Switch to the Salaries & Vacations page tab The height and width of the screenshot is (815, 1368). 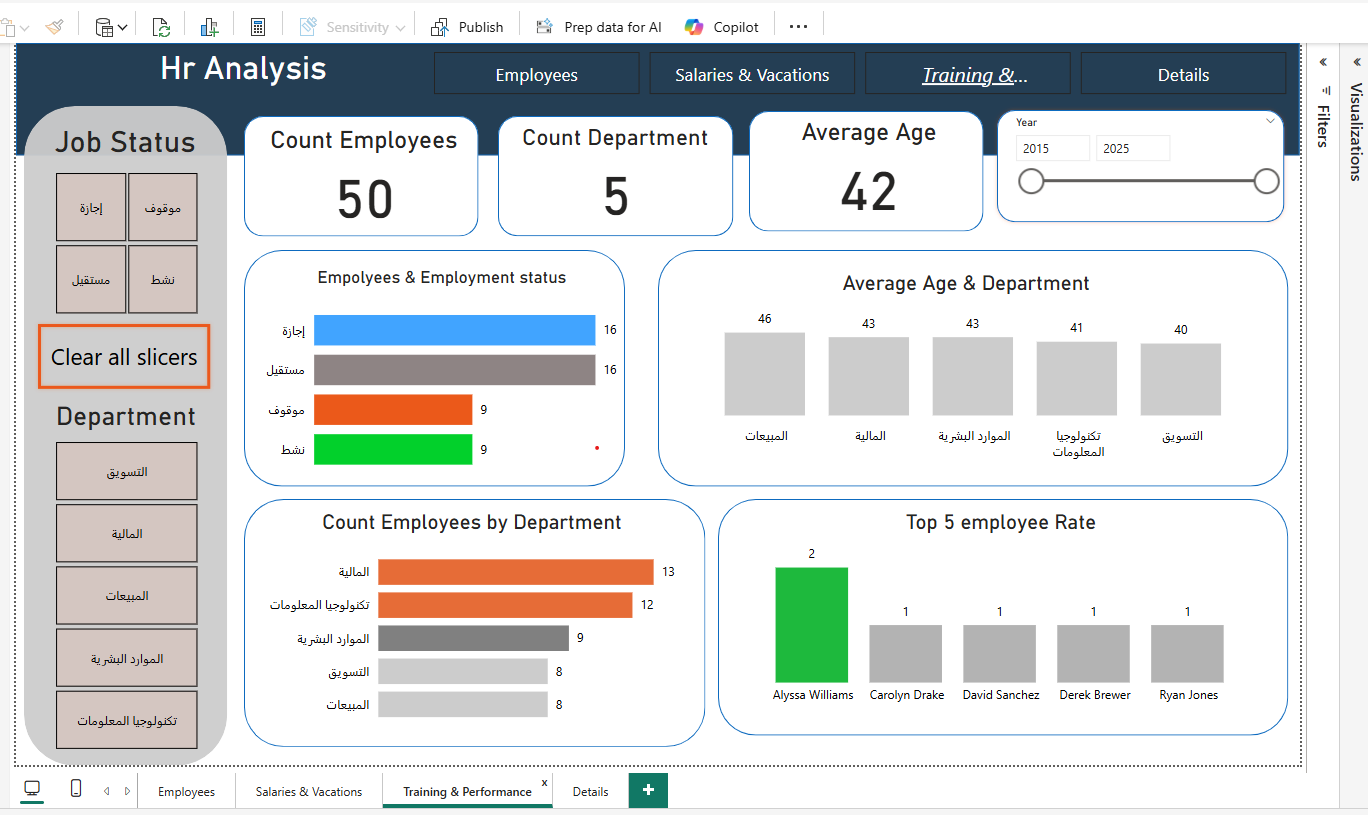(x=309, y=791)
